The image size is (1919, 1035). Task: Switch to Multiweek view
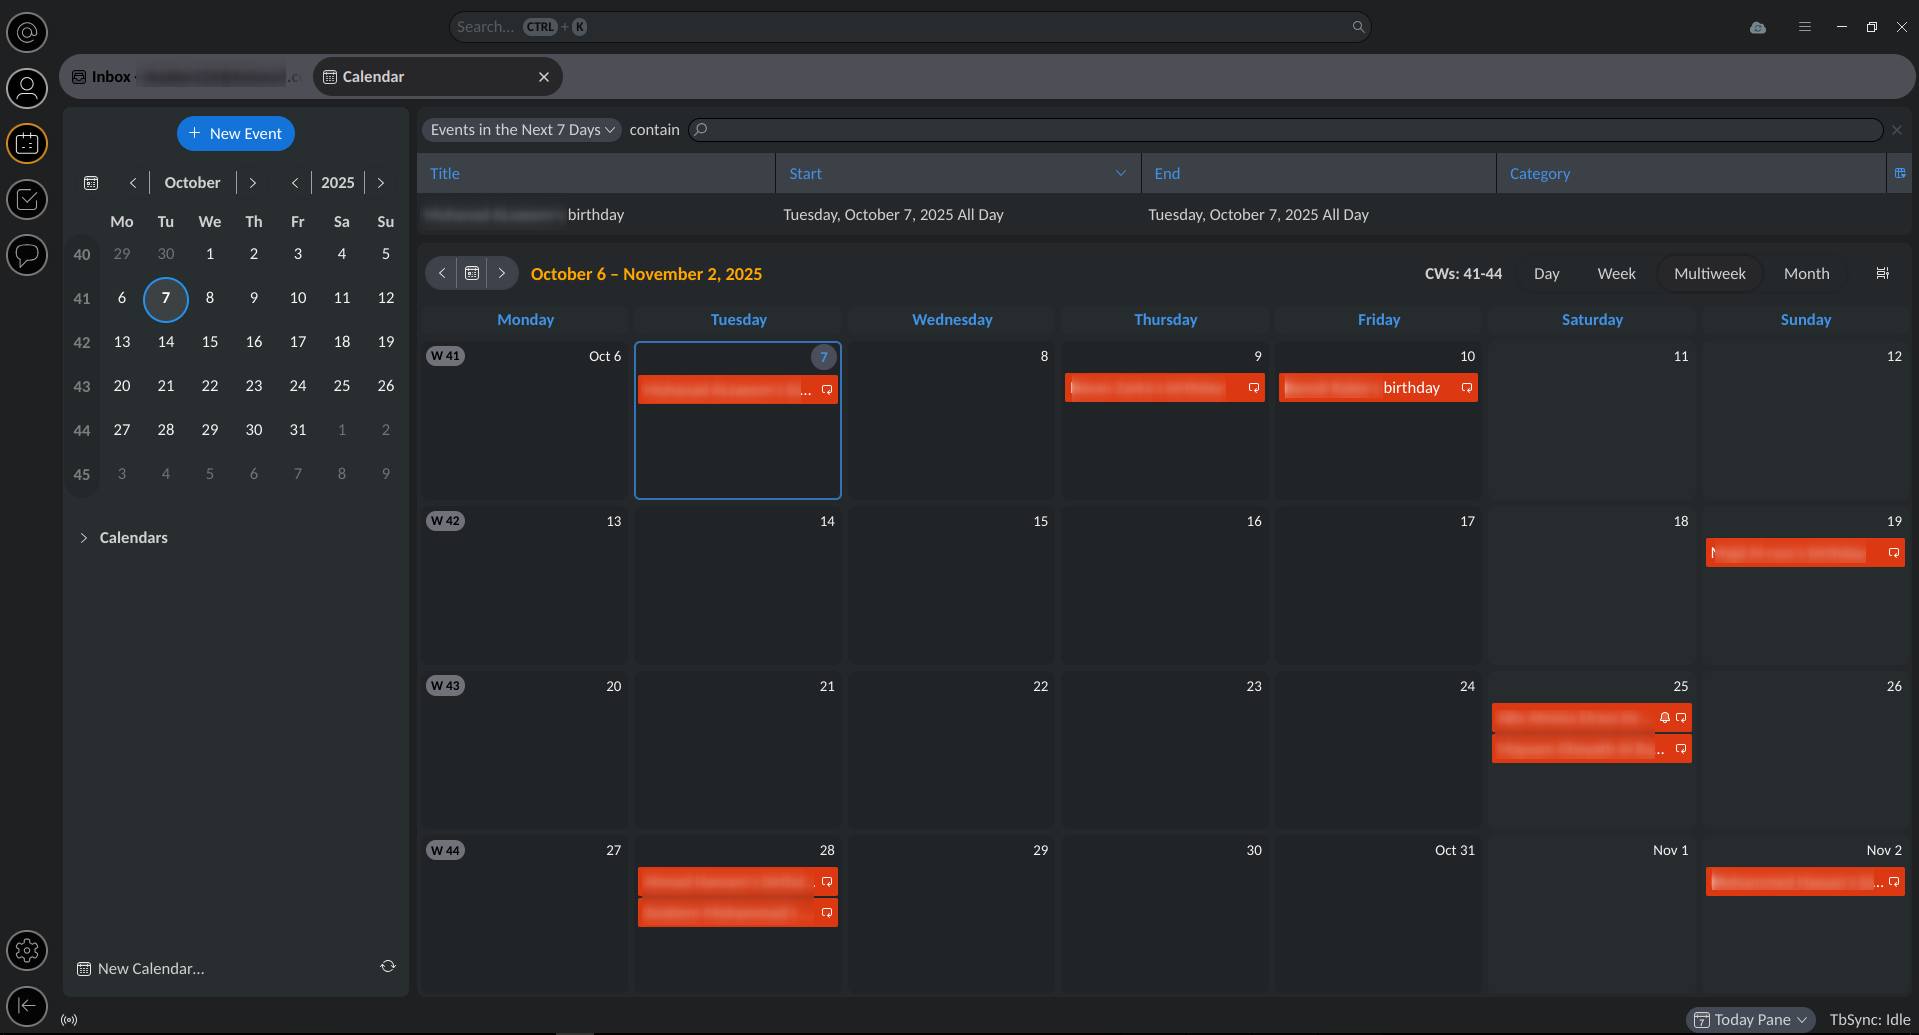point(1709,273)
